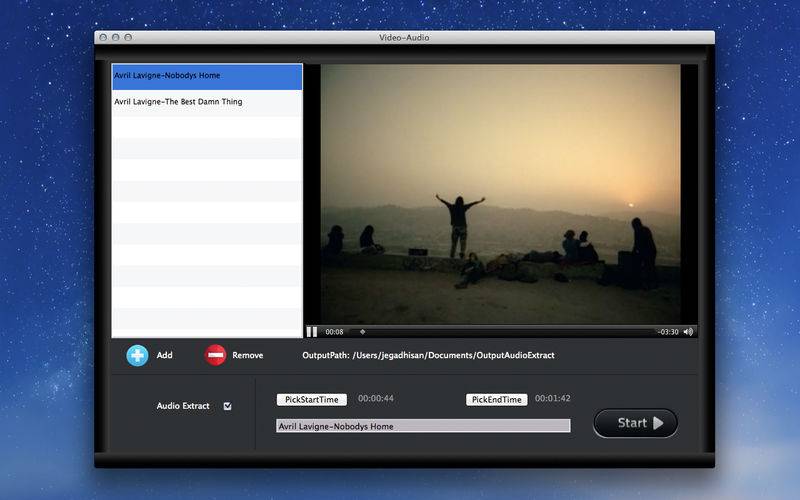The image size is (800, 500).
Task: Click the OutputPath text
Action: click(x=428, y=355)
